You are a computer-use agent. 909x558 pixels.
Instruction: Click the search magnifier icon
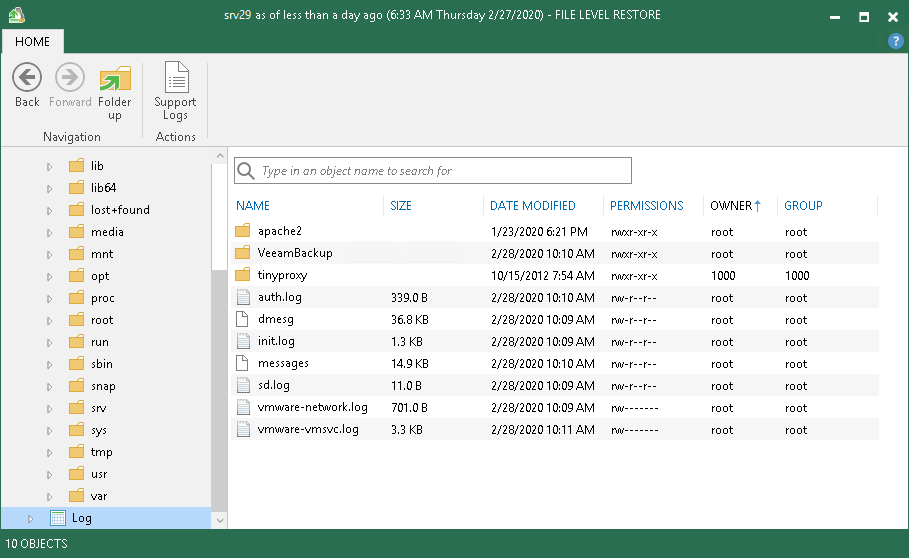click(246, 171)
